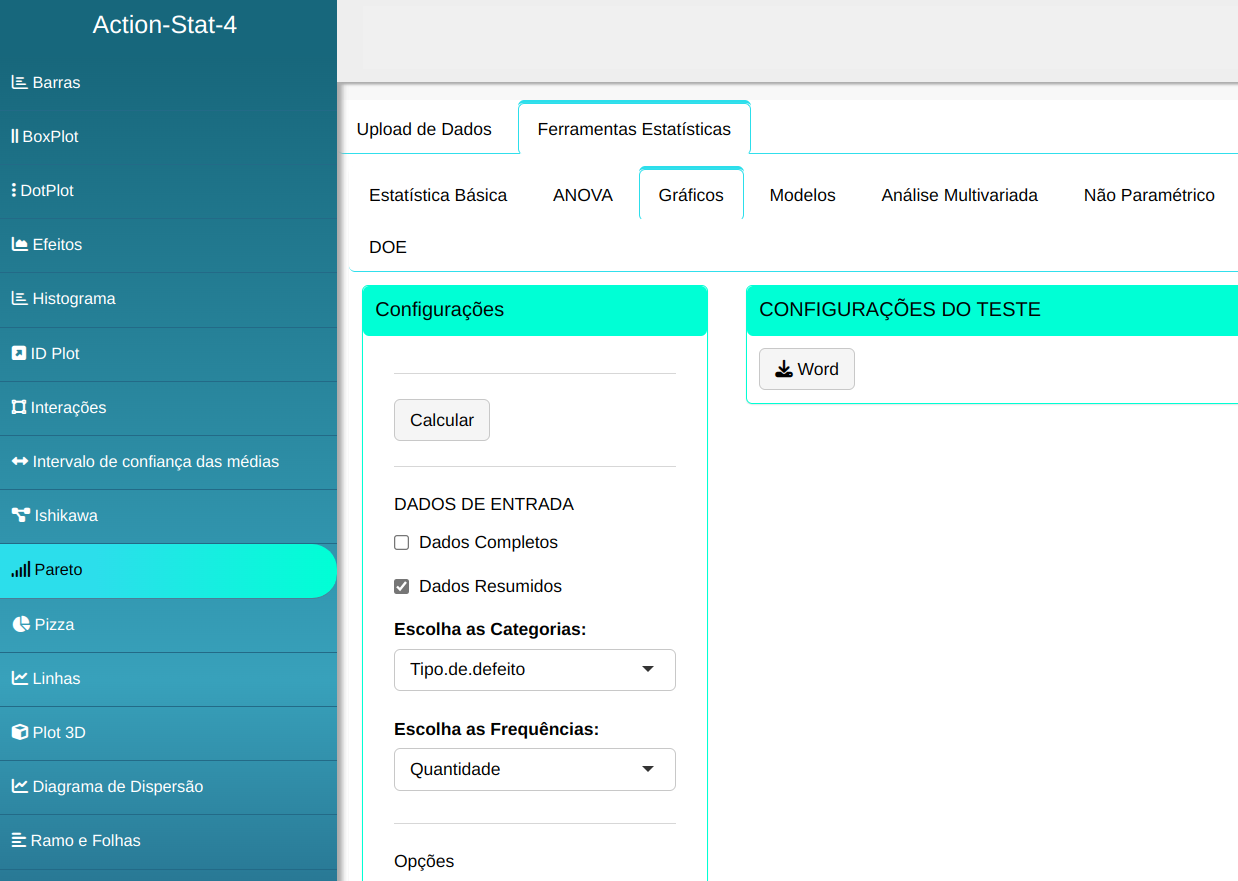This screenshot has height=881, width=1238.
Task: Go to the Análise Multivariada tab
Action: [x=959, y=196]
